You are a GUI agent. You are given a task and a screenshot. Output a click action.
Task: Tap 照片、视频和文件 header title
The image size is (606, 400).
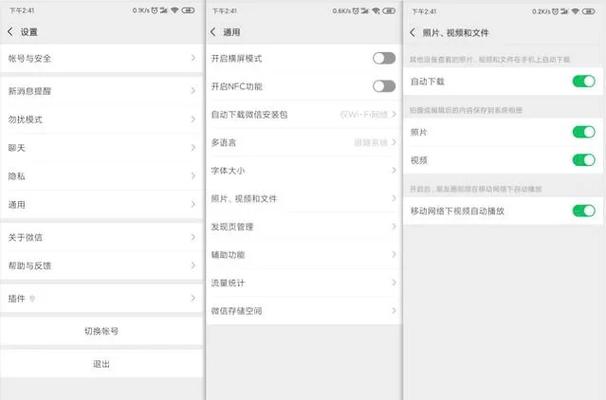click(456, 33)
